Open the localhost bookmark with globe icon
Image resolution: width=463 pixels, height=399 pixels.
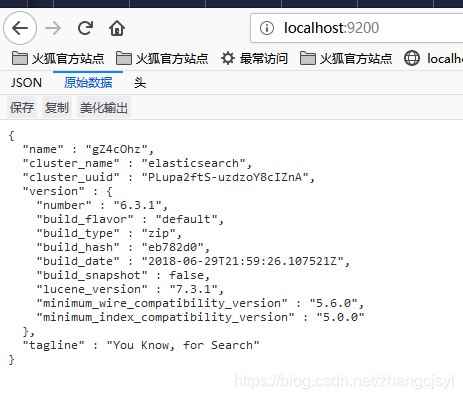(x=433, y=59)
